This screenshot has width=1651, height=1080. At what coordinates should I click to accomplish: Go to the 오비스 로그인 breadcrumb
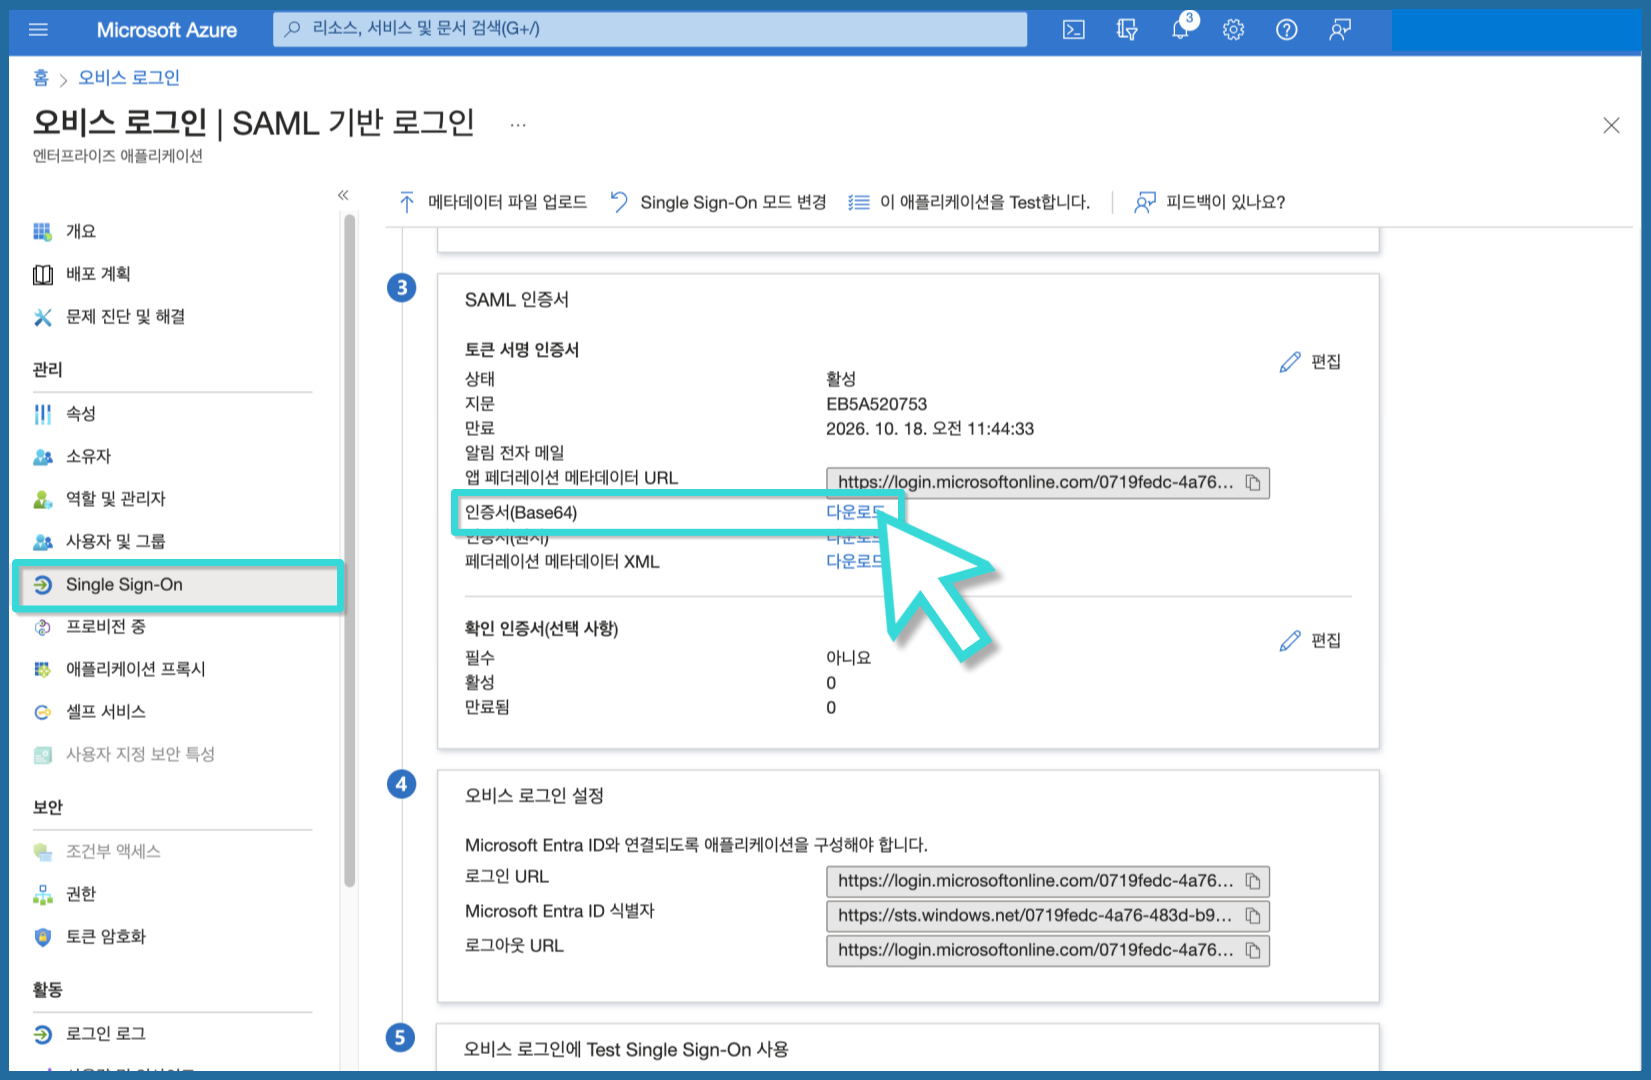[129, 78]
